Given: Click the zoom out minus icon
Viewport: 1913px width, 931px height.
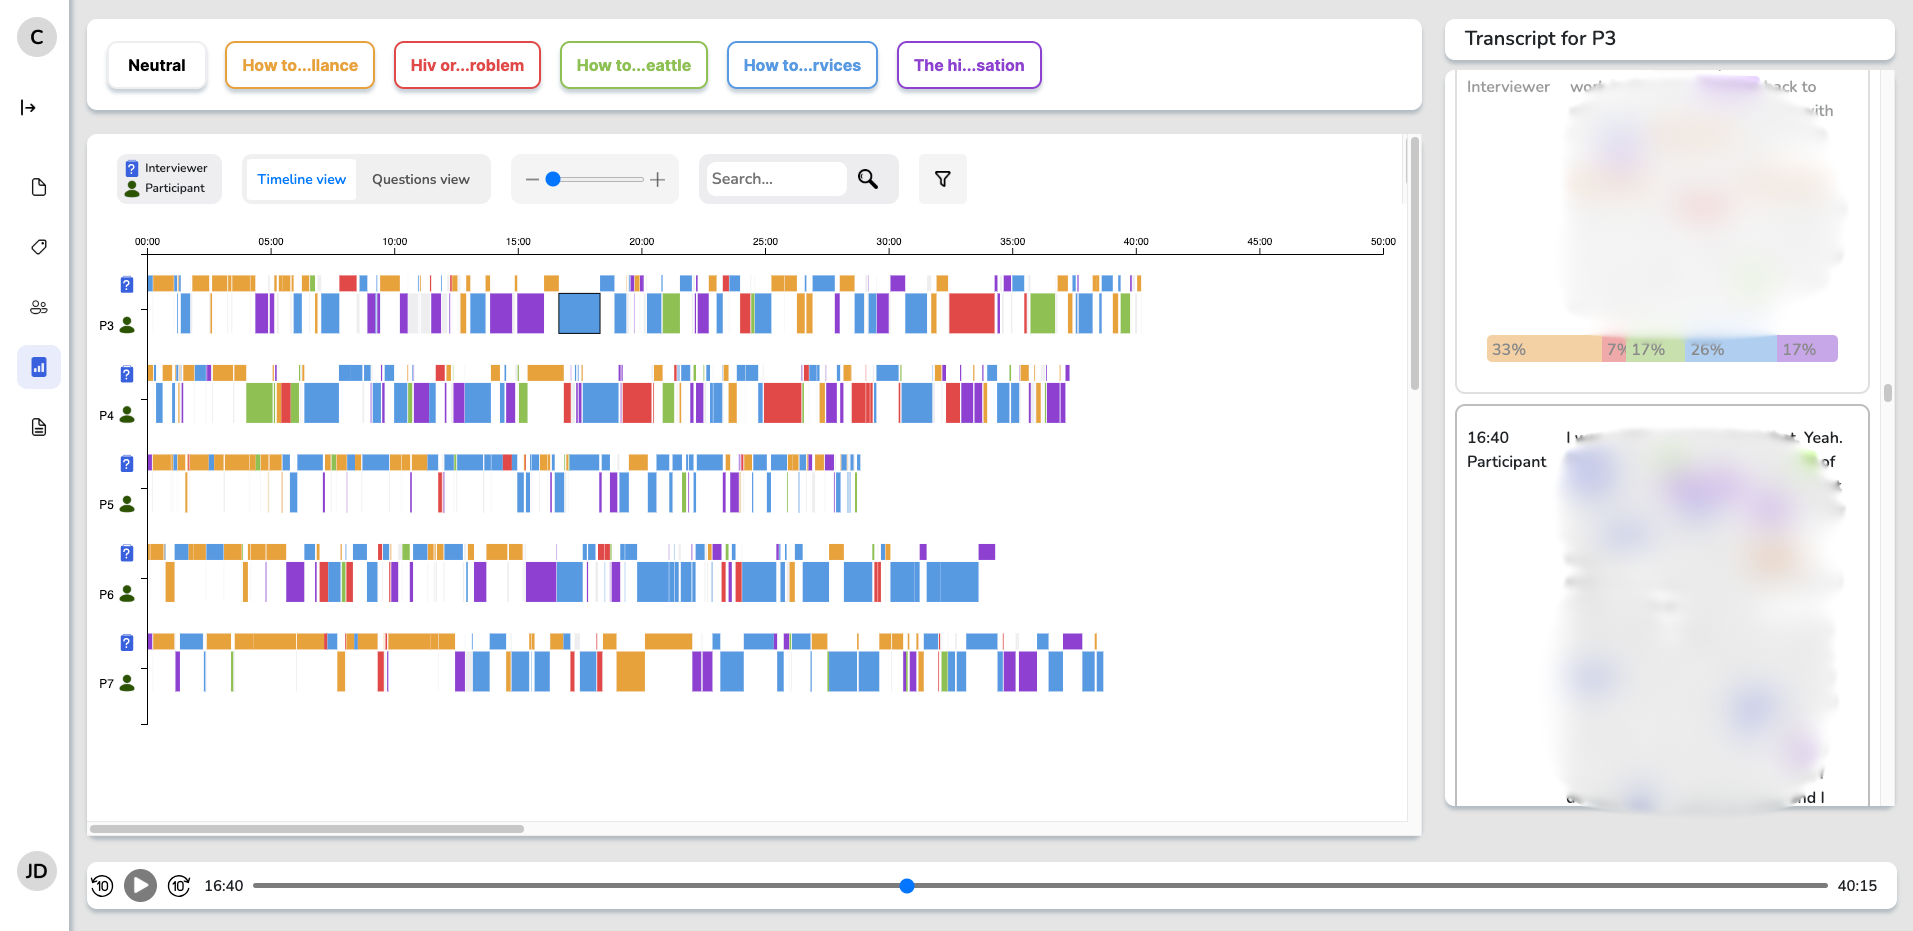Looking at the screenshot, I should [x=532, y=180].
